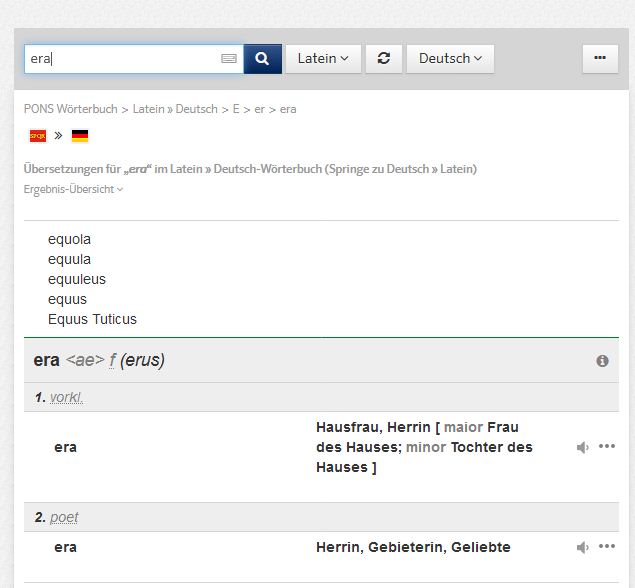The height and width of the screenshot is (588, 635).
Task: Click the vorkl. abbreviation label
Action: tap(67, 397)
